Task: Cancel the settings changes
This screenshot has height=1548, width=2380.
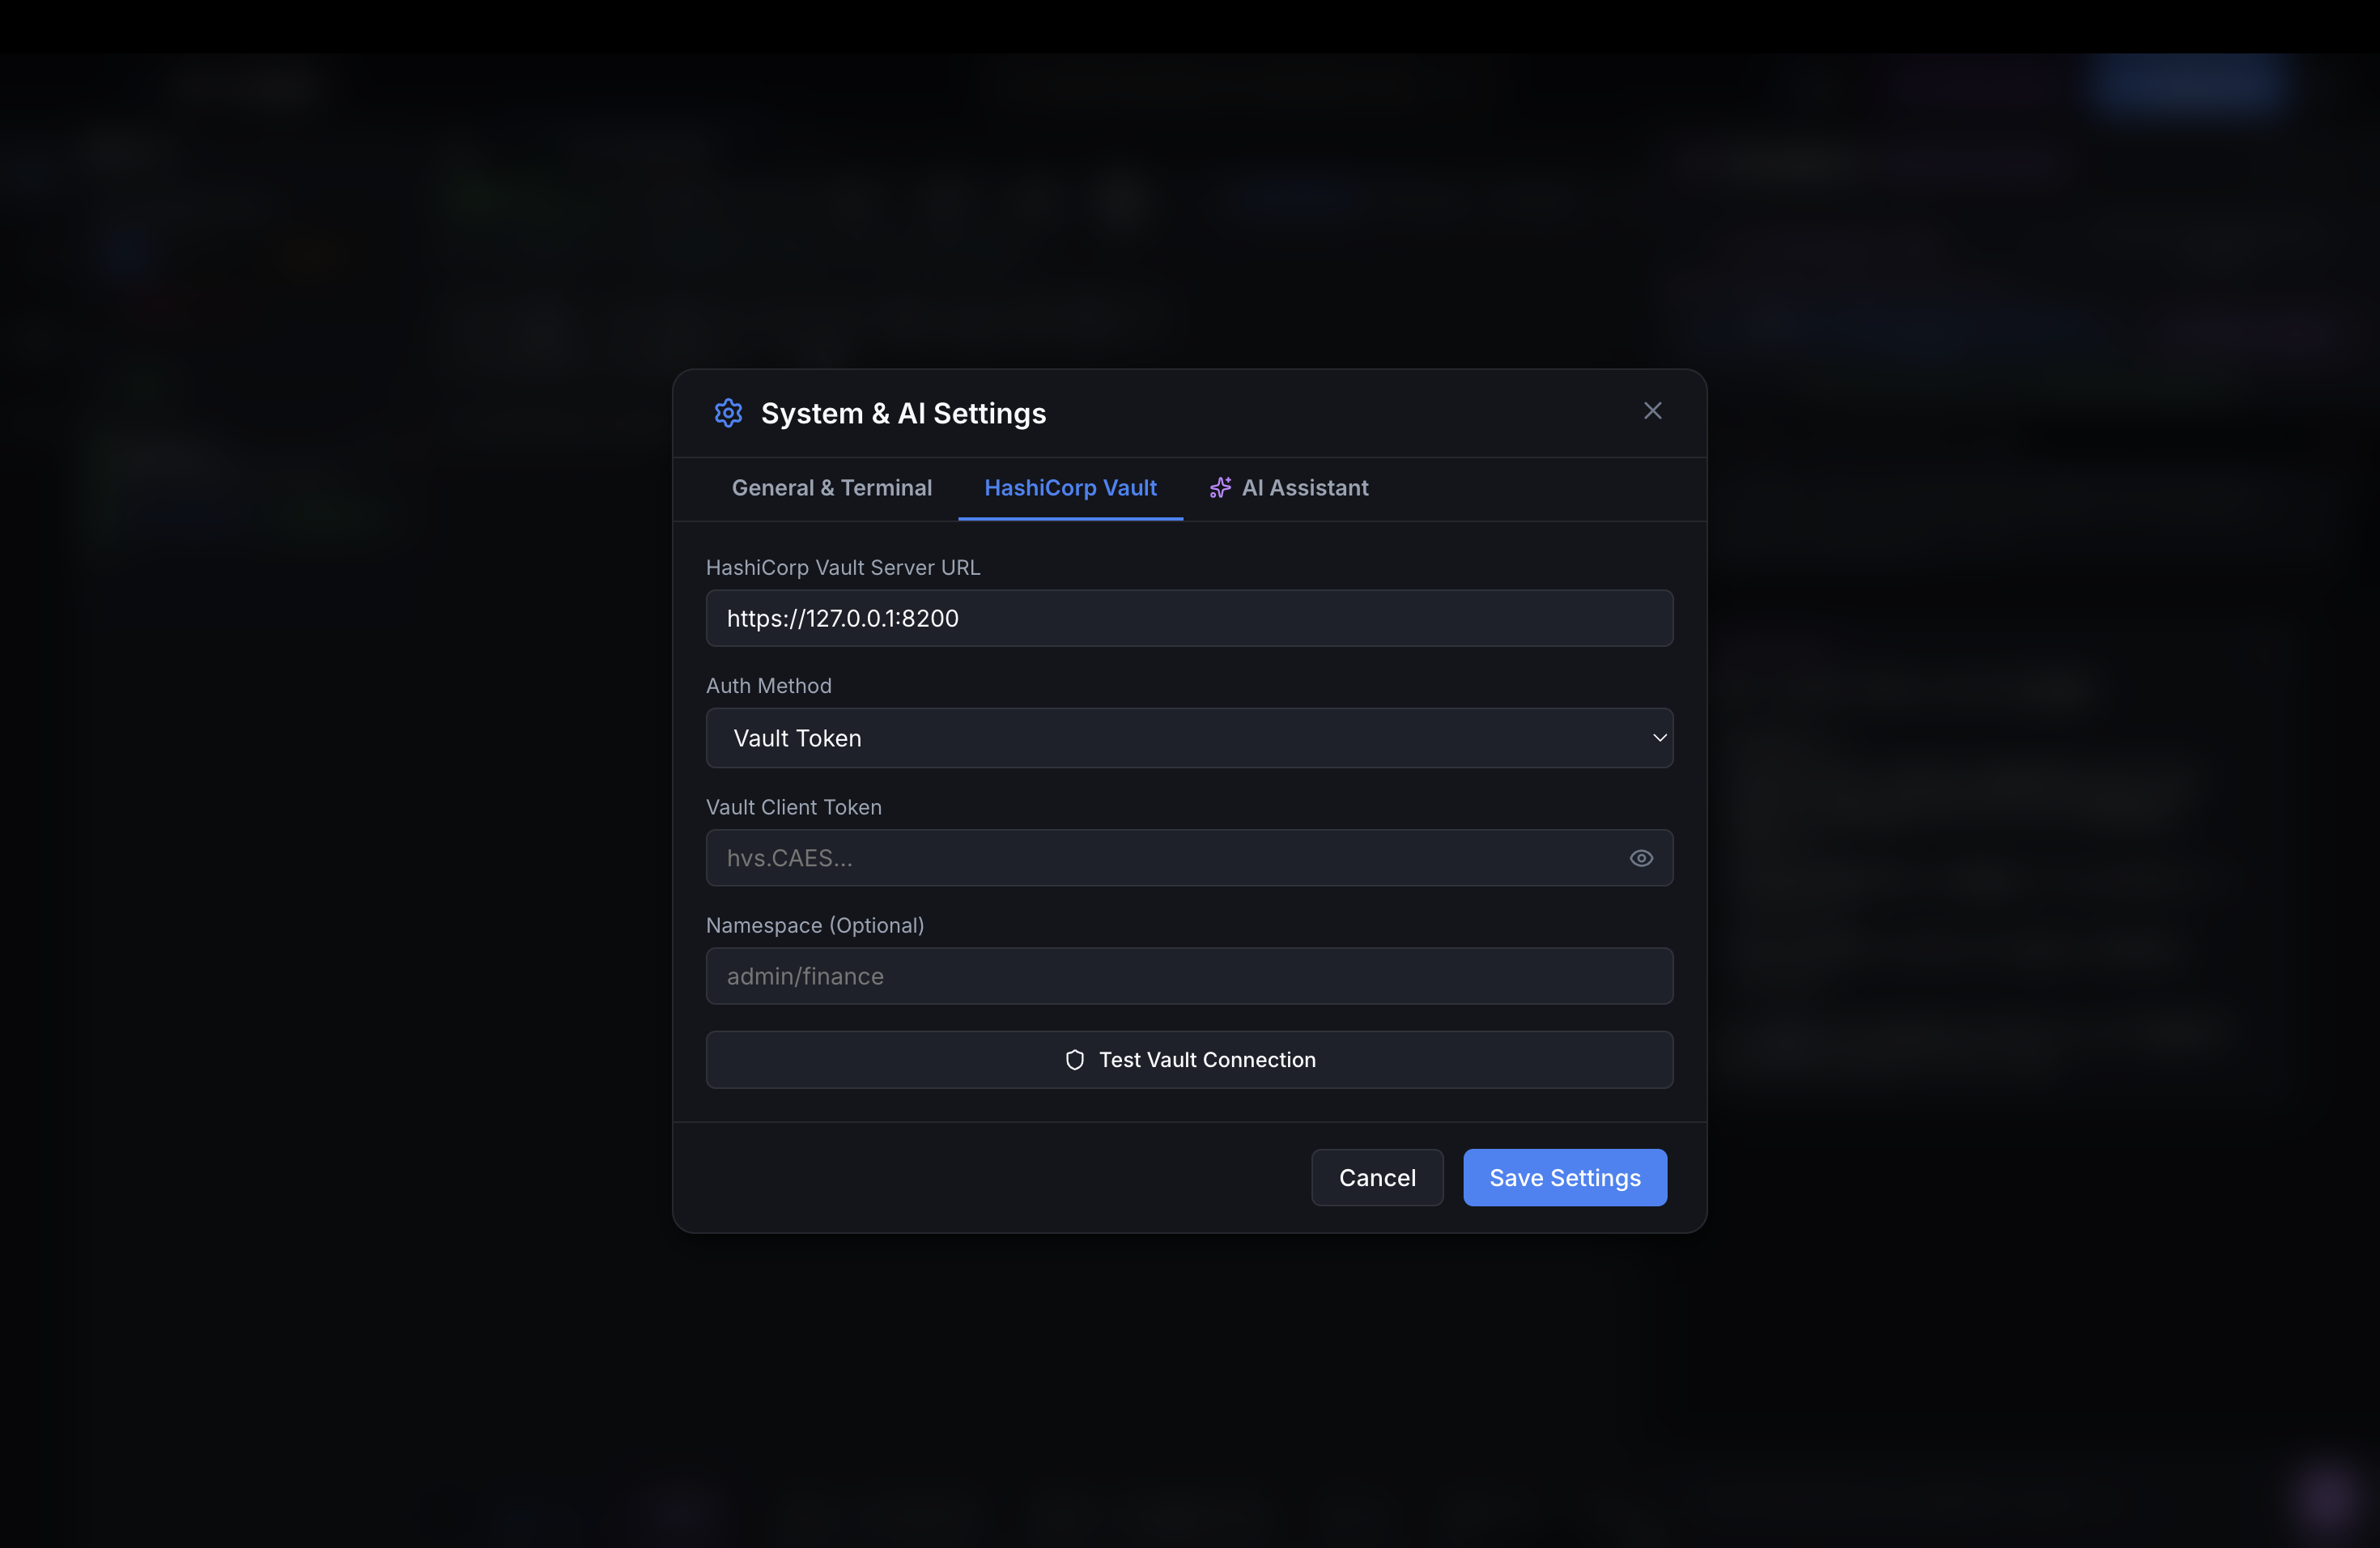Action: click(x=1377, y=1178)
